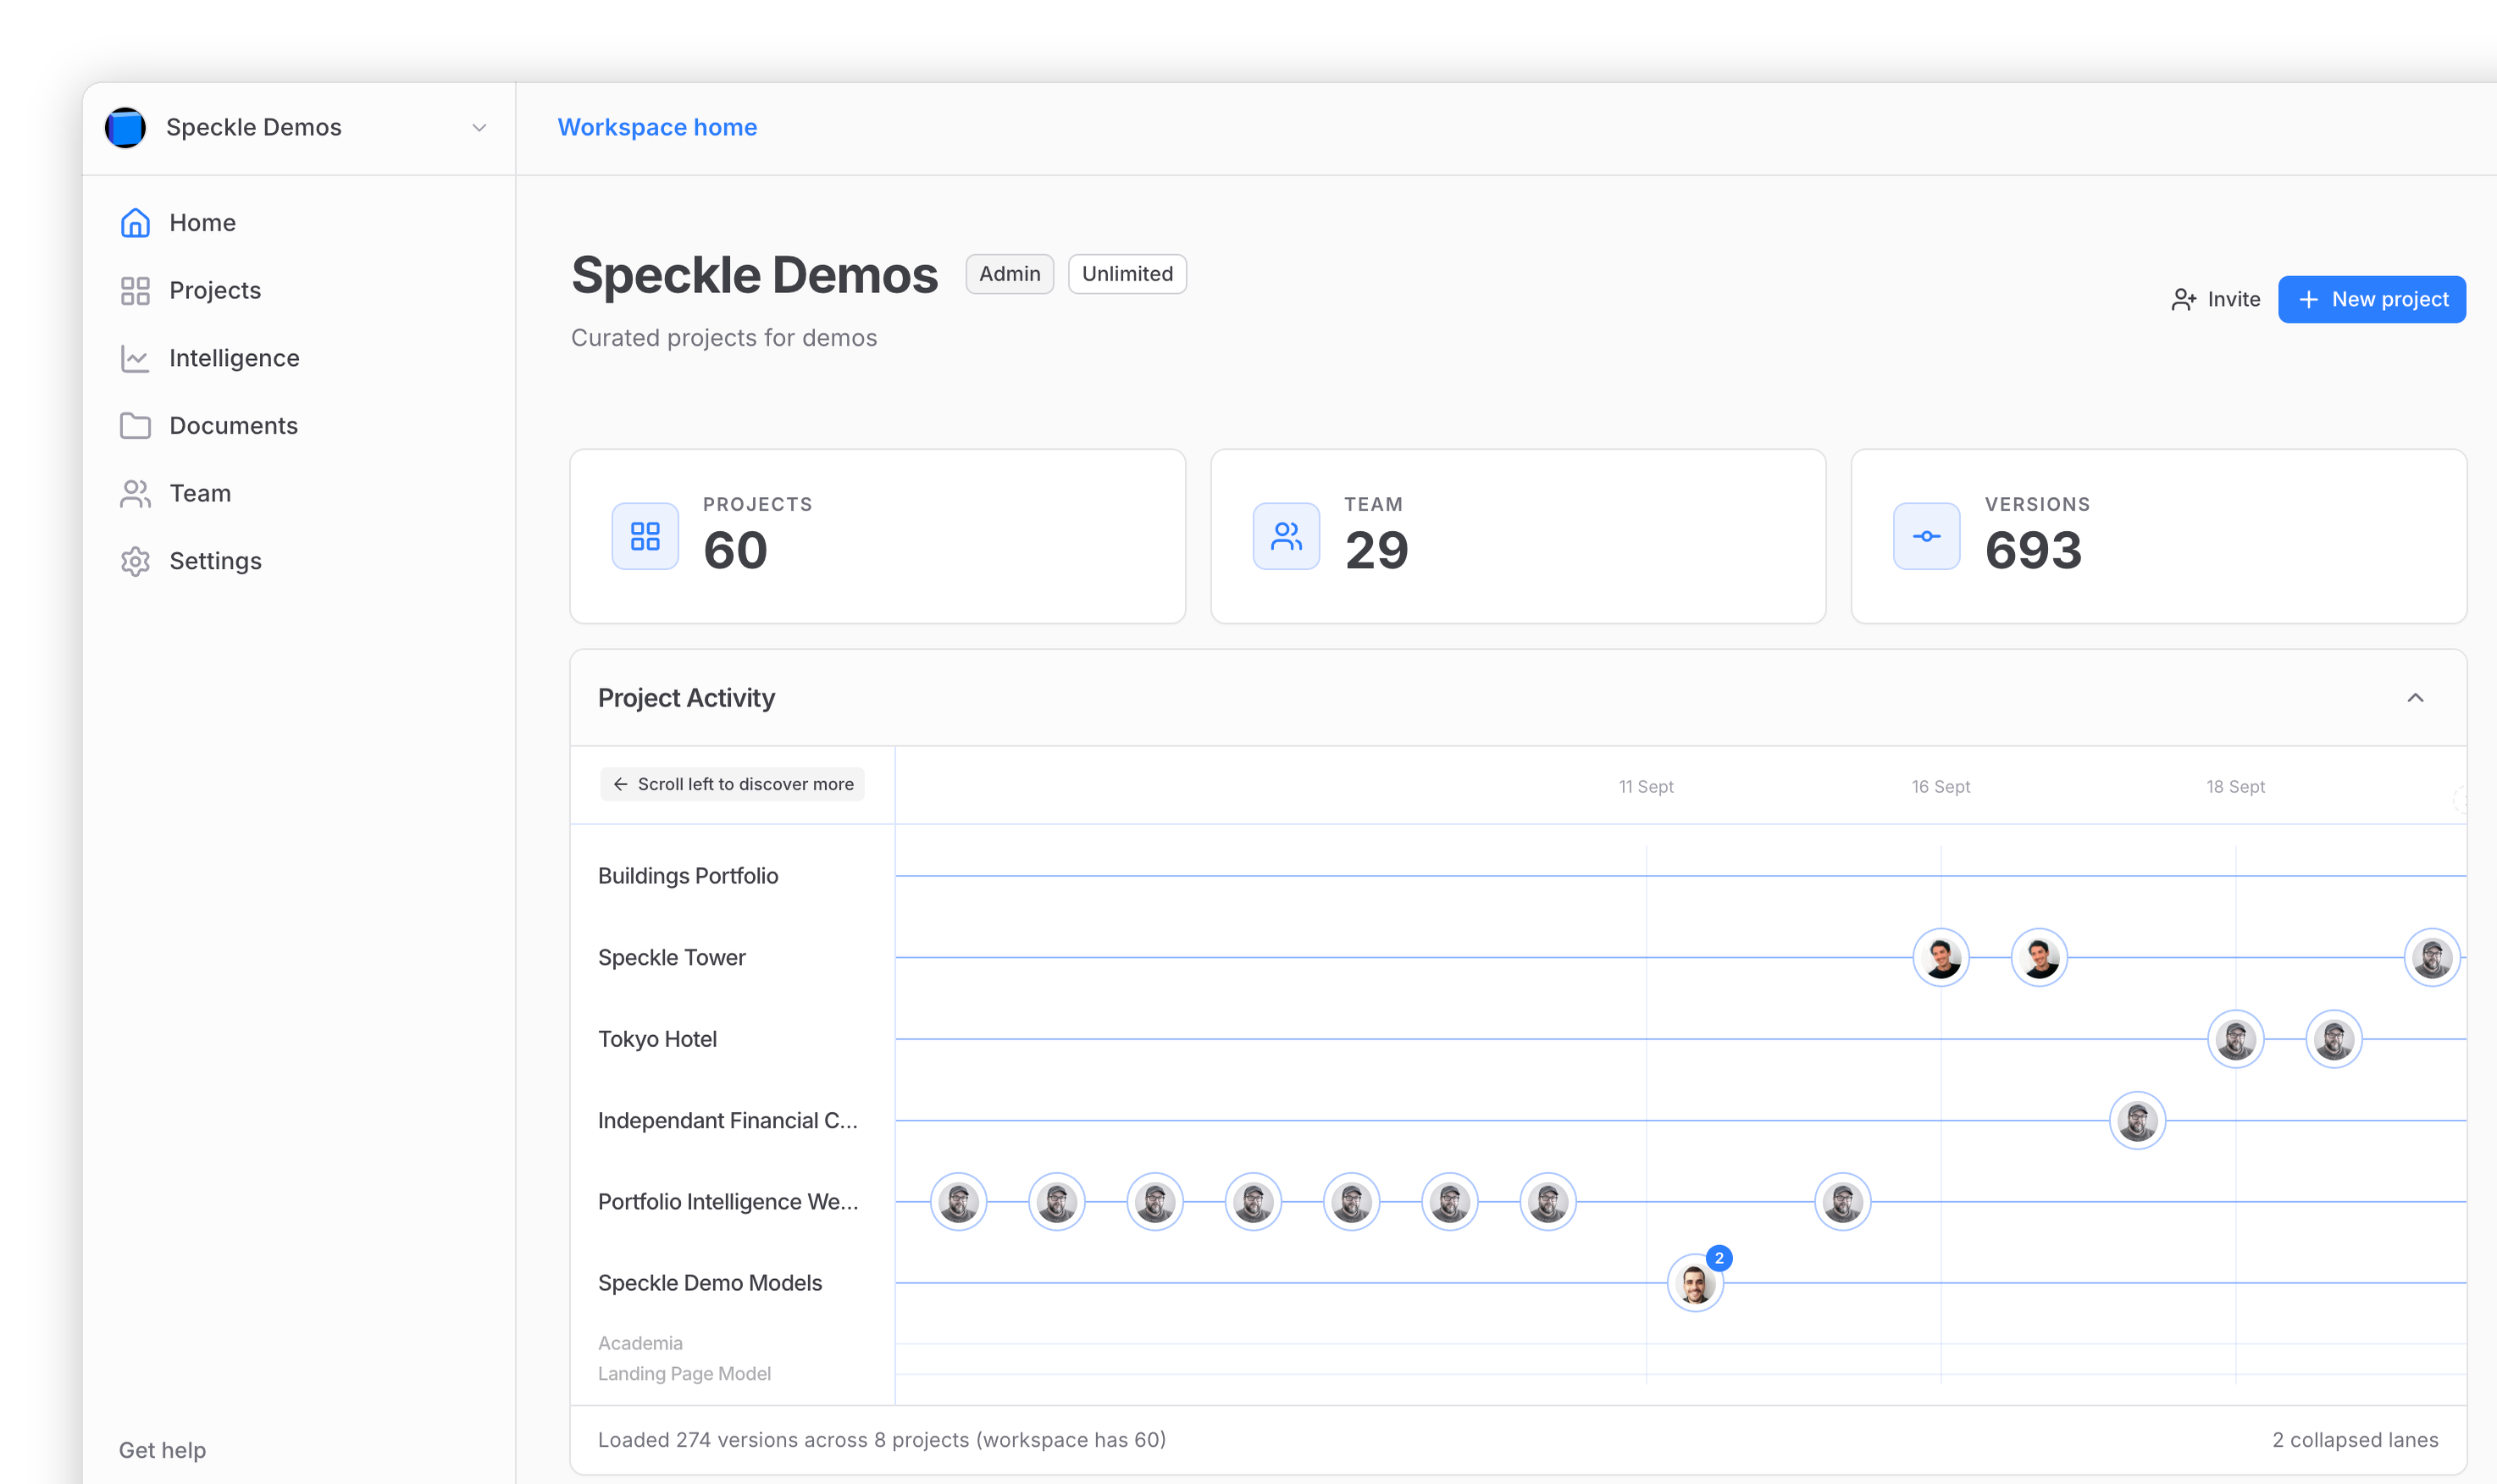The image size is (2497, 1484).
Task: Create a New project
Action: 2371,300
